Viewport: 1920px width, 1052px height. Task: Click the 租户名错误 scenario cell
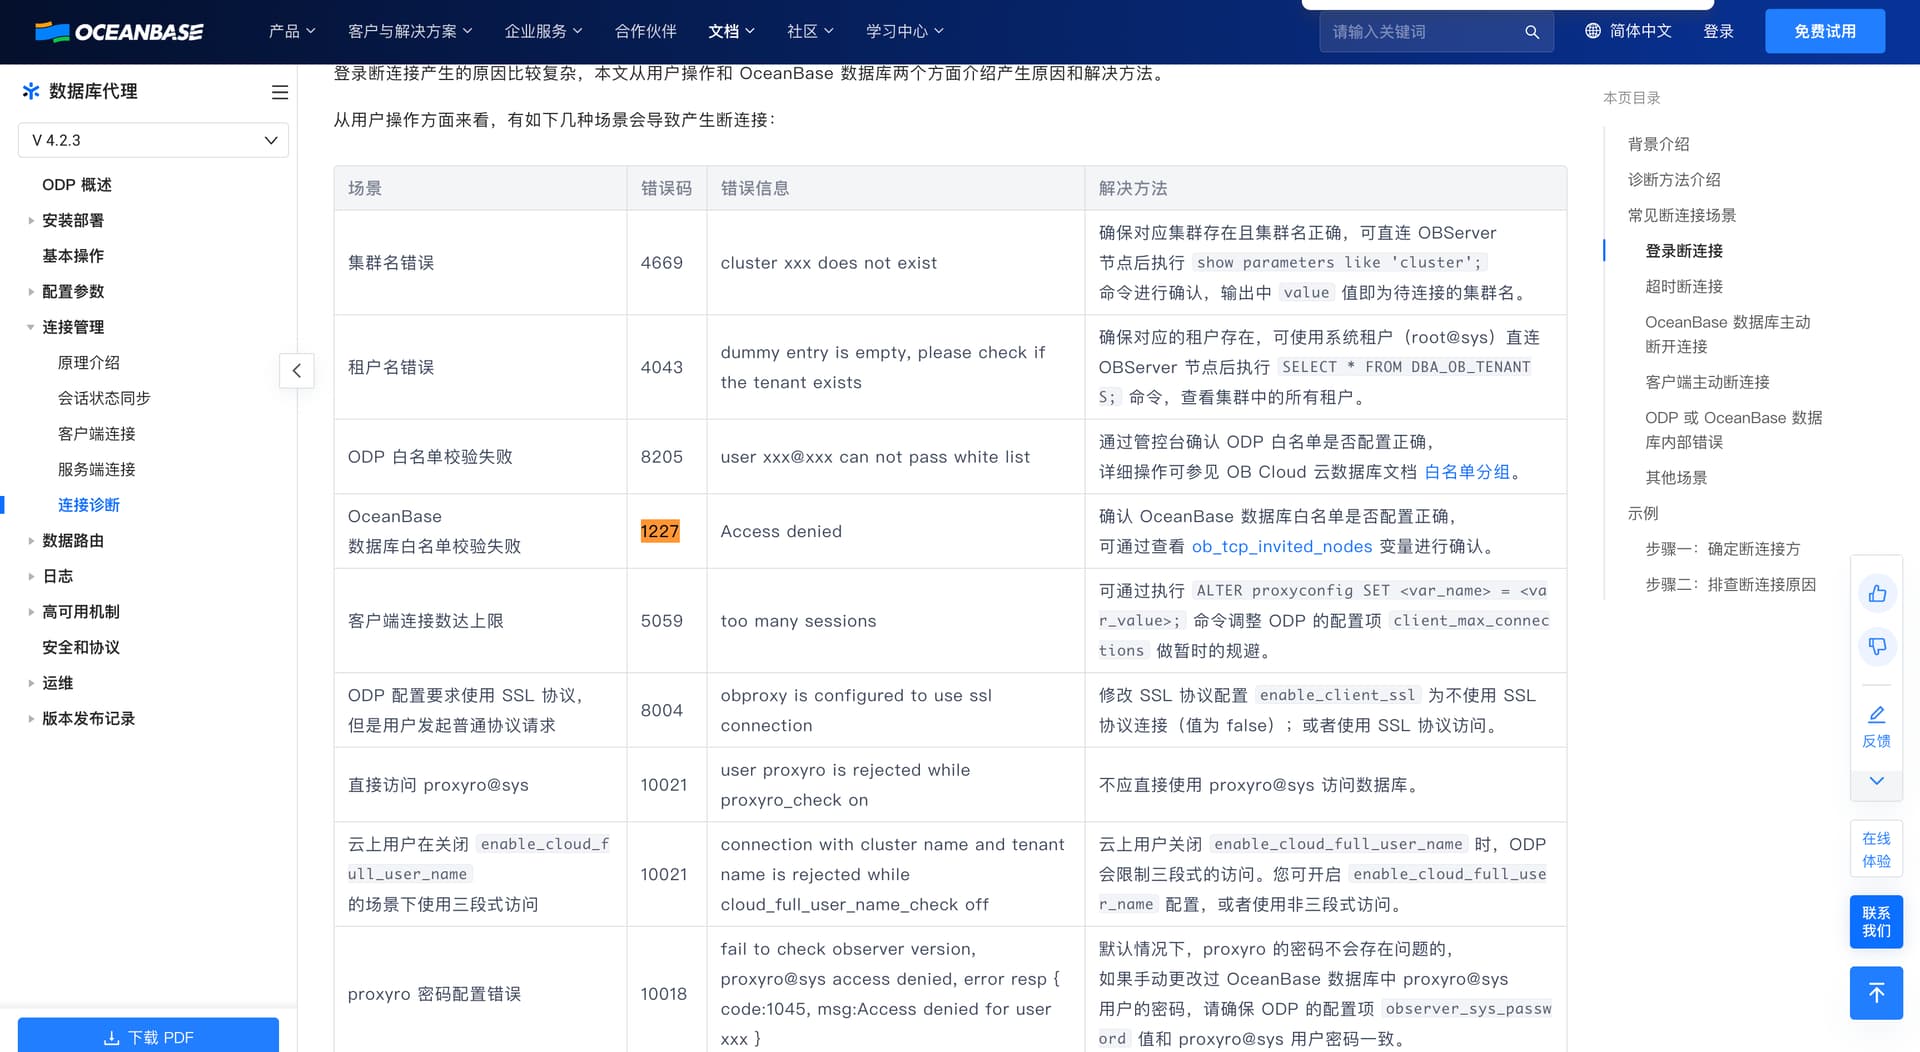tap(480, 367)
